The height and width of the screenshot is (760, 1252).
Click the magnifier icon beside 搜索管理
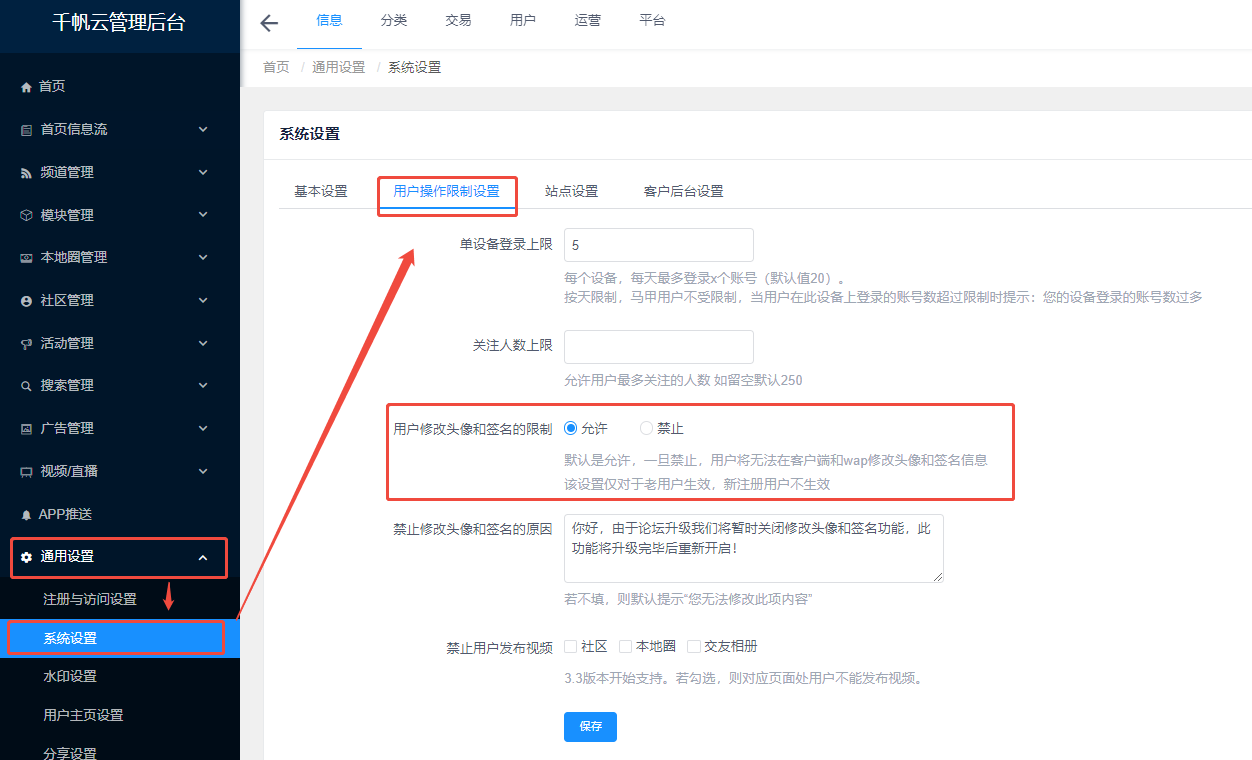(x=27, y=386)
